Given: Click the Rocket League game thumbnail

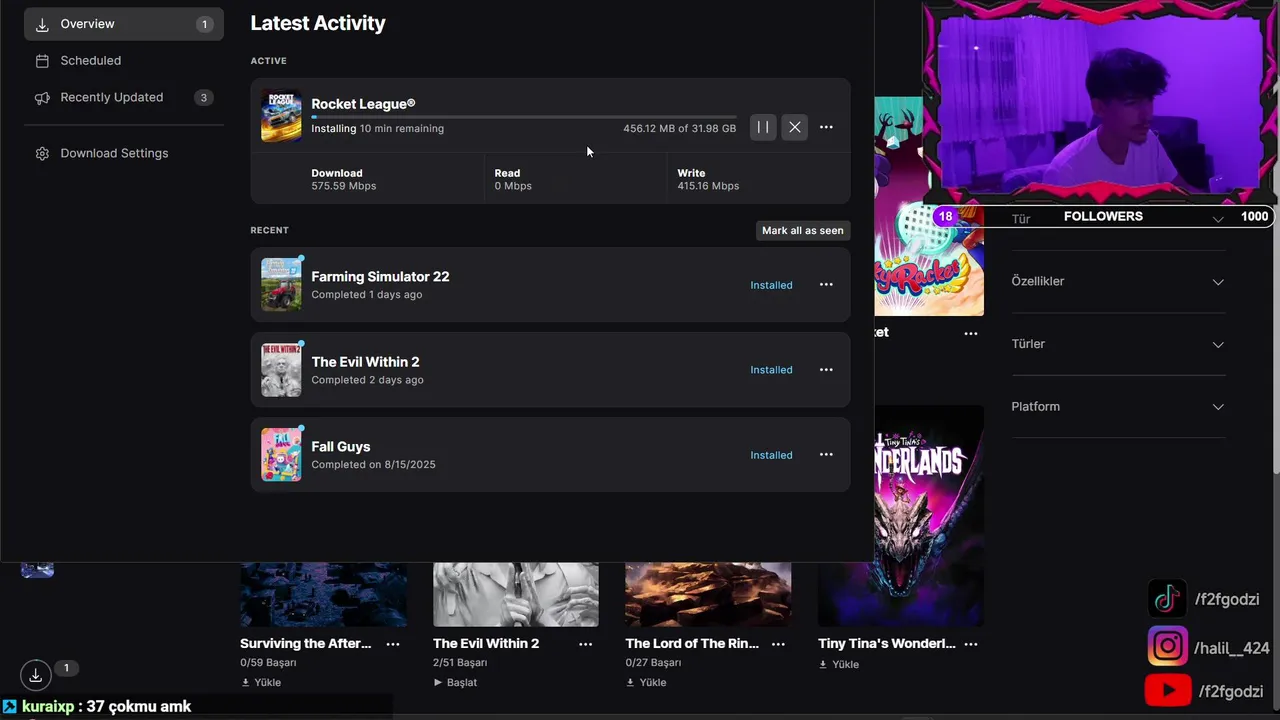Looking at the screenshot, I should tap(281, 115).
